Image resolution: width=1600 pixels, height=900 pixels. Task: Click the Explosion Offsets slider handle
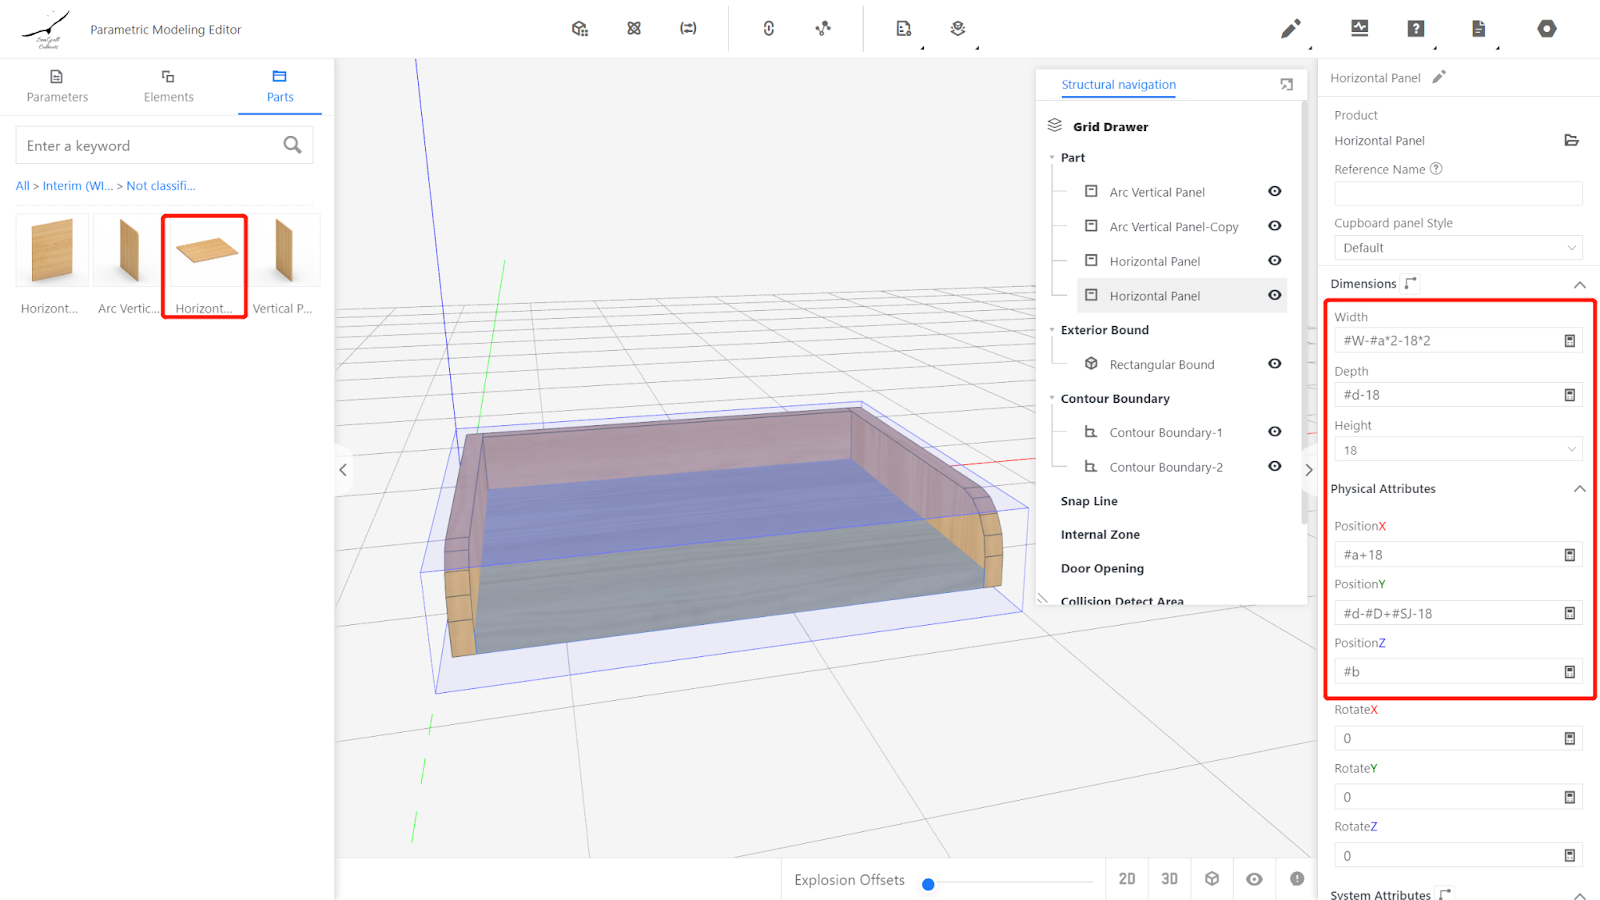pyautogui.click(x=928, y=884)
